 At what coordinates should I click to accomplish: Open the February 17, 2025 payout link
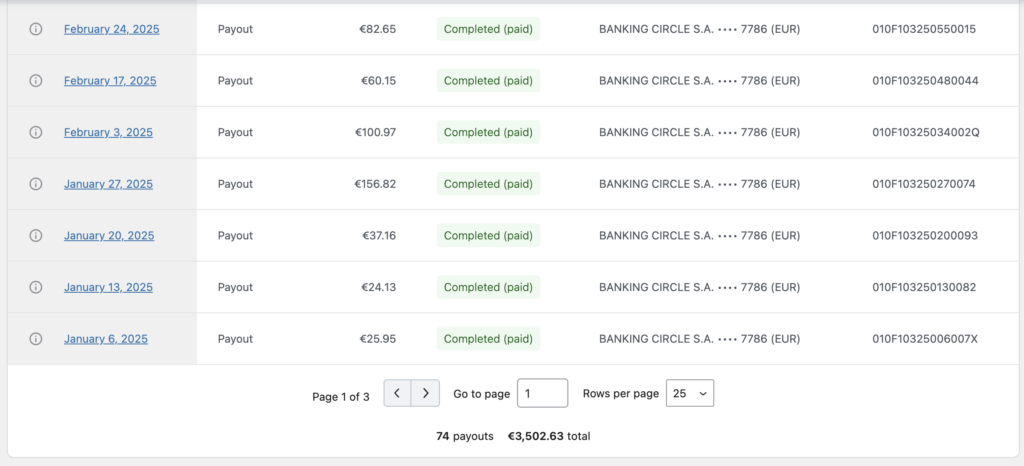tap(110, 81)
